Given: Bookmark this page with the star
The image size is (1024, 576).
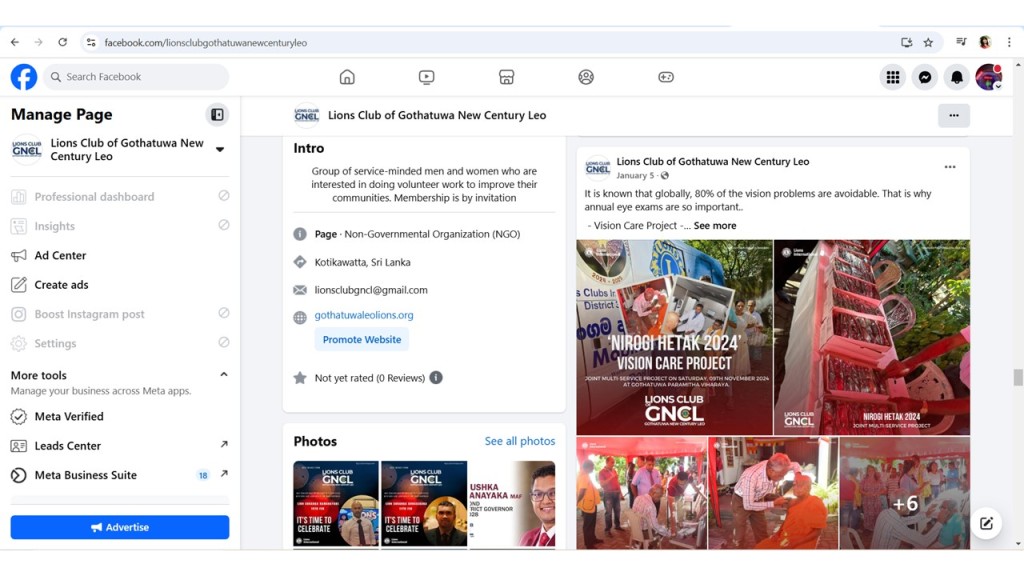Looking at the screenshot, I should 928,42.
